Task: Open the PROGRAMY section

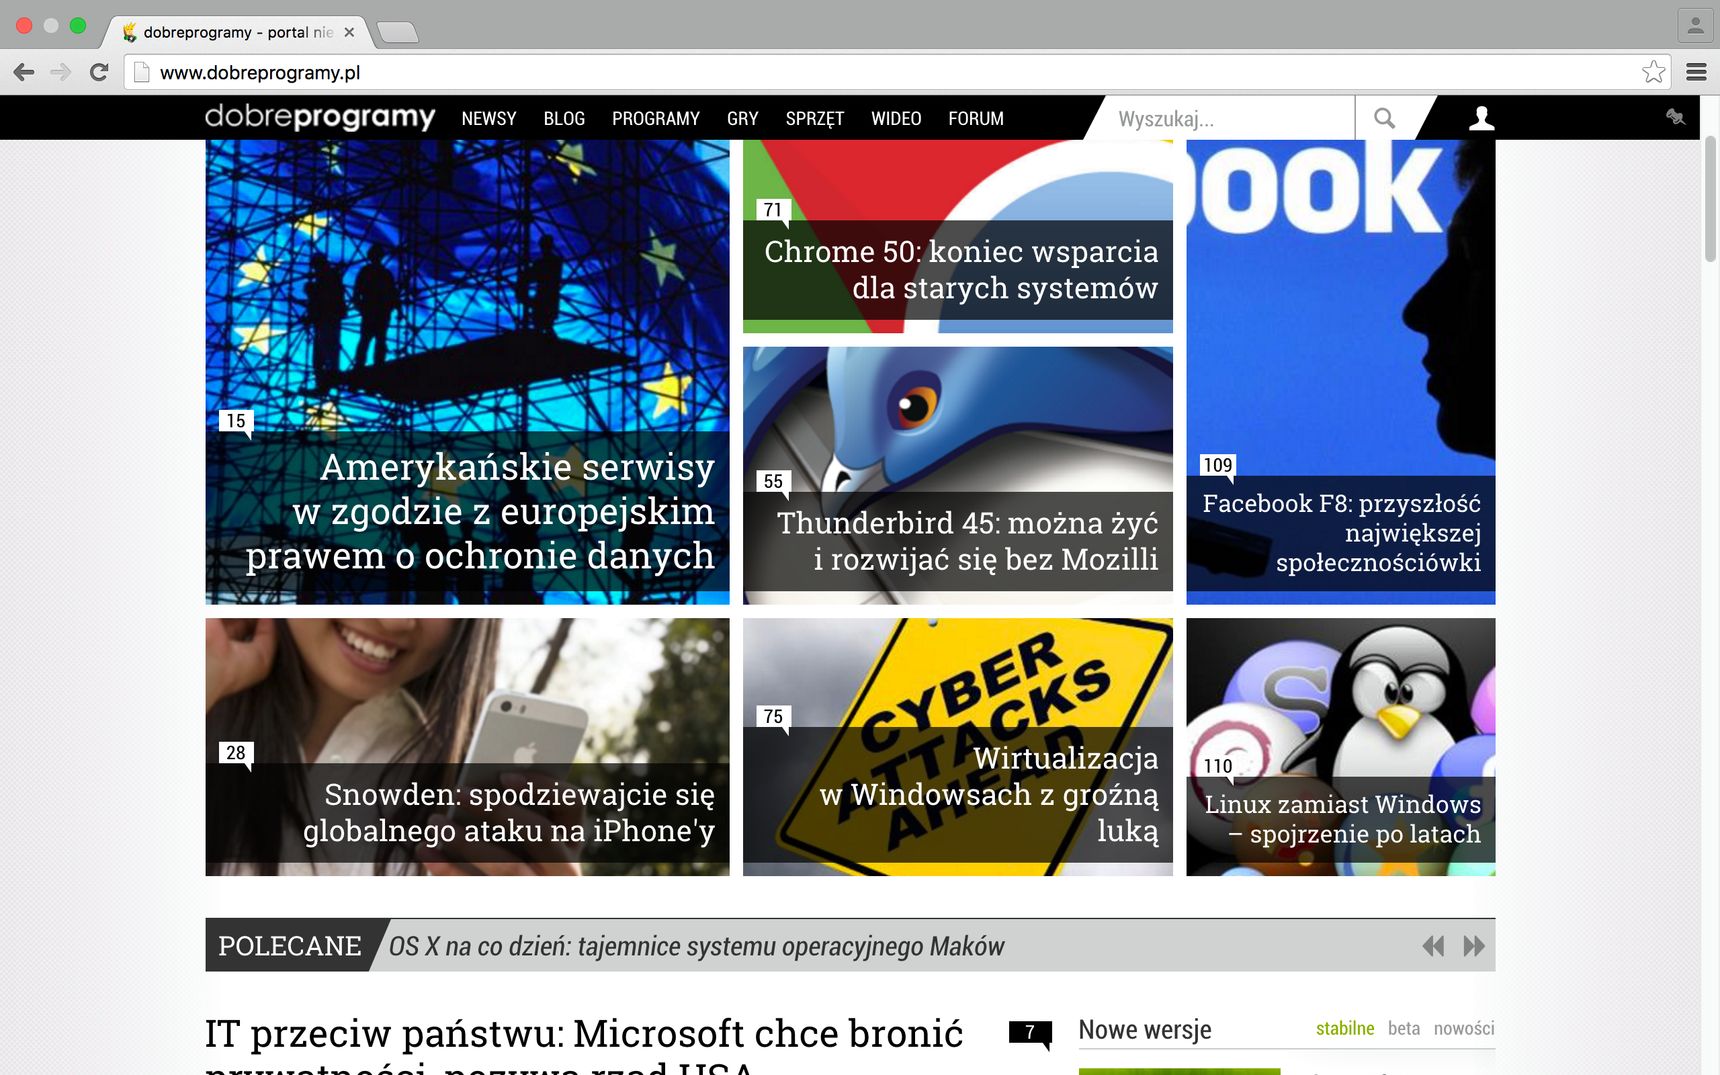Action: pyautogui.click(x=656, y=118)
